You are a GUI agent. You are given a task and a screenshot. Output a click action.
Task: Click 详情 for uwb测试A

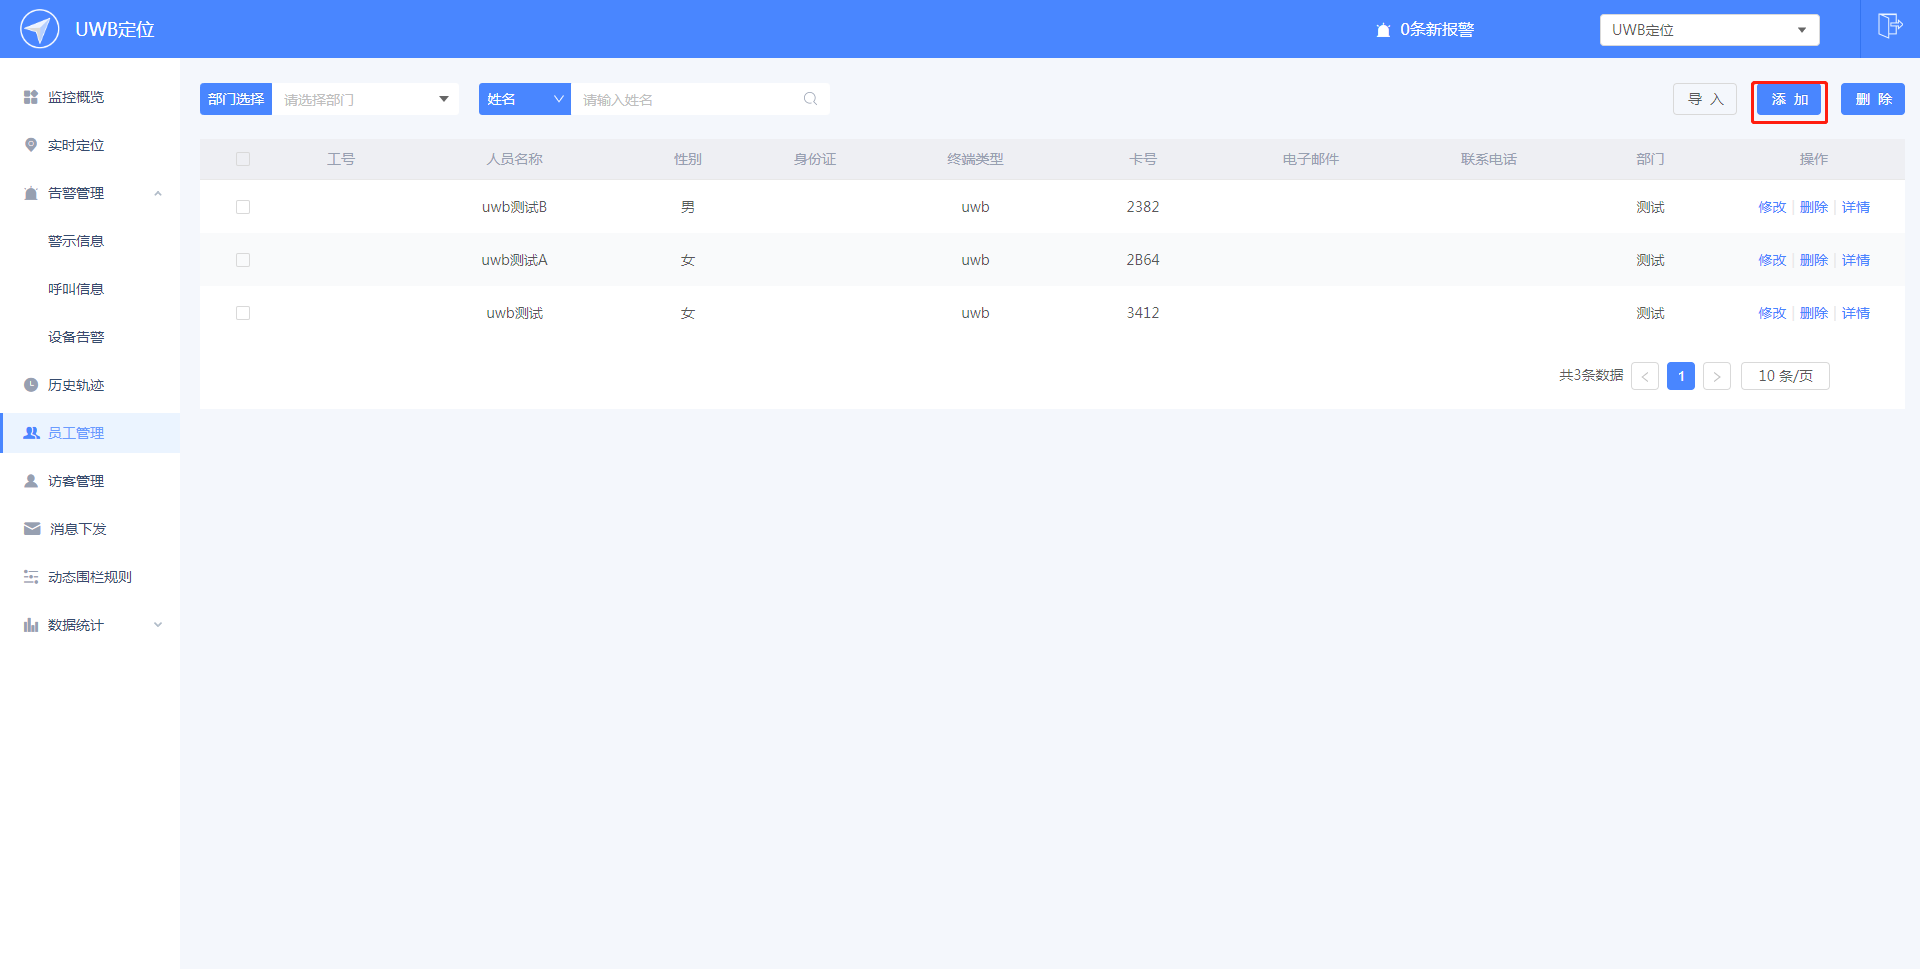pyautogui.click(x=1856, y=260)
